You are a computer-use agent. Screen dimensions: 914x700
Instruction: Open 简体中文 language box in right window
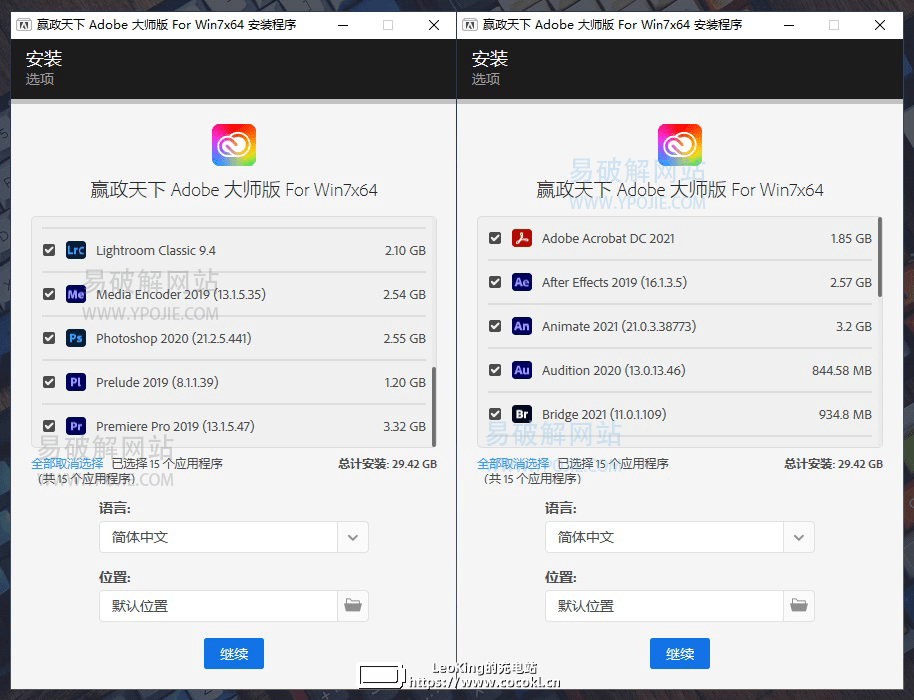click(x=665, y=537)
